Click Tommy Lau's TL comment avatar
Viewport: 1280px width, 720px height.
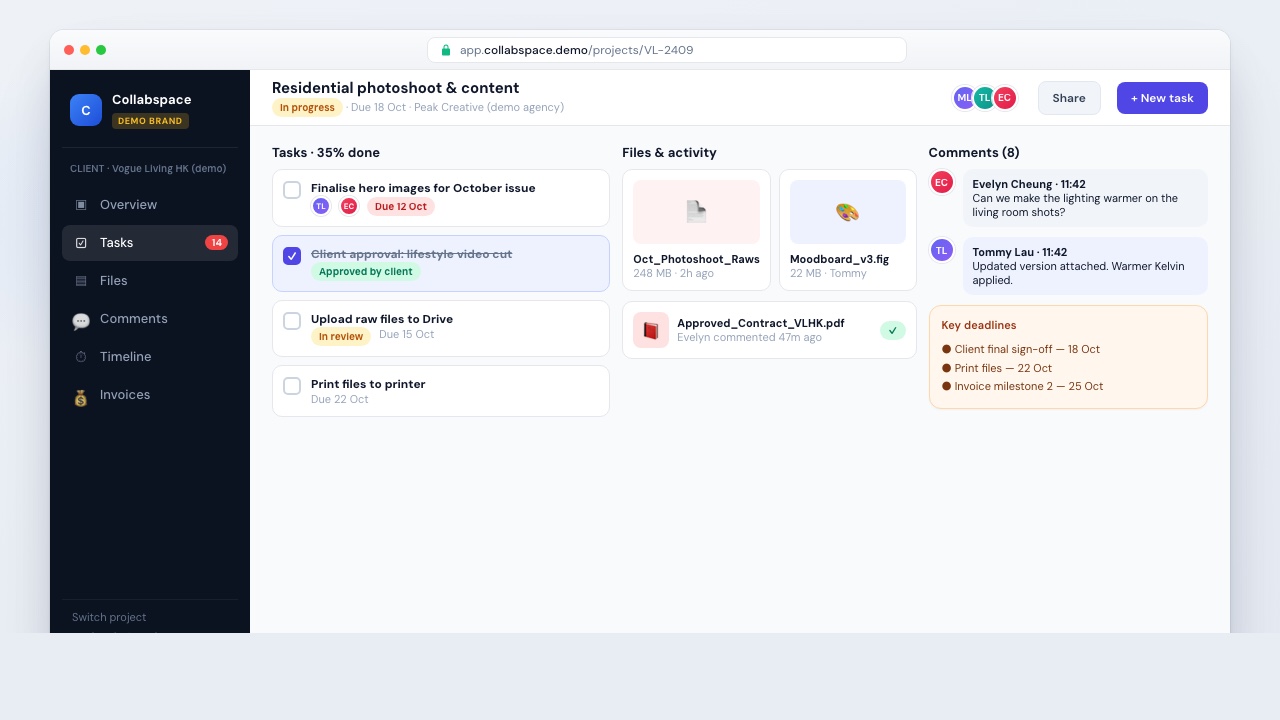(x=942, y=250)
